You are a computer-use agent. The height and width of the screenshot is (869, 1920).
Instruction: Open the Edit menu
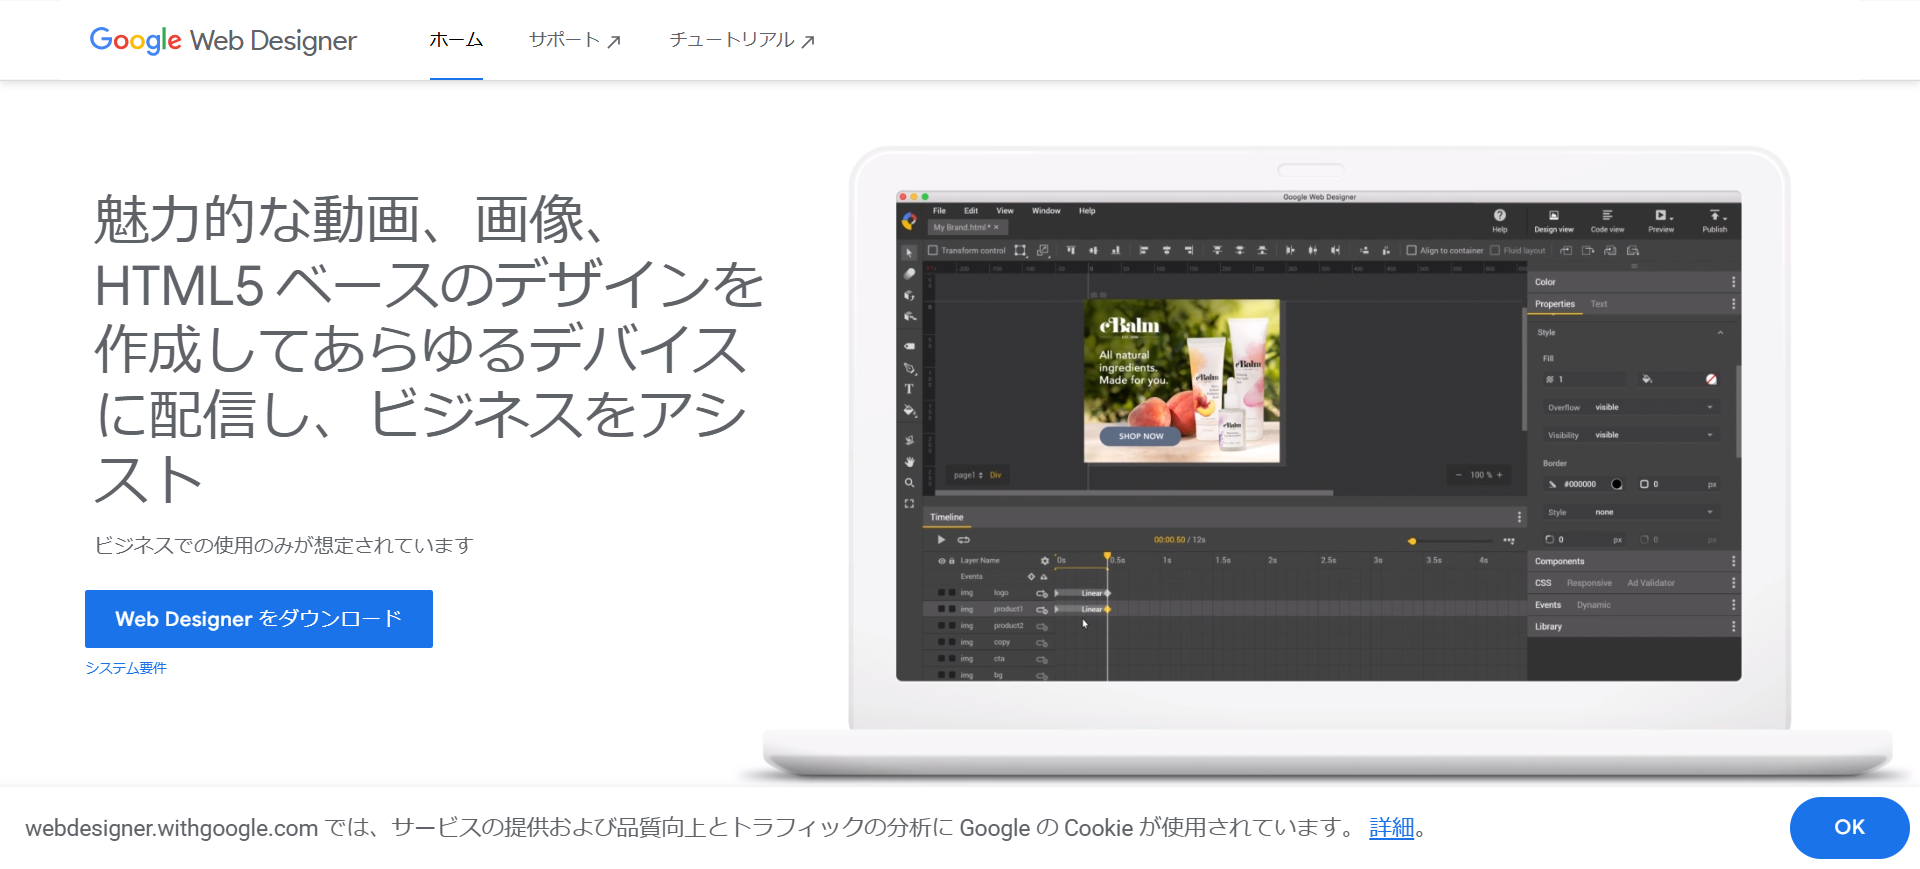pyautogui.click(x=971, y=210)
